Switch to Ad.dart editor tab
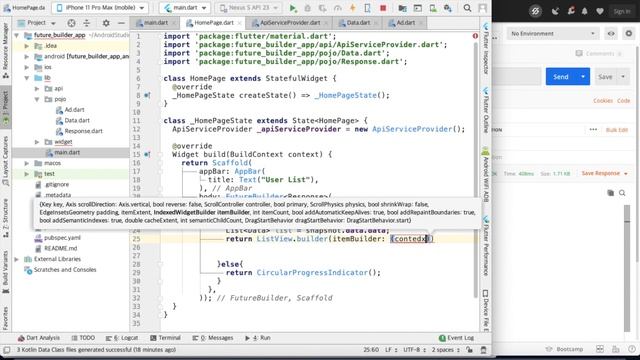Screen dimensions: 640x360 [x=405, y=23]
